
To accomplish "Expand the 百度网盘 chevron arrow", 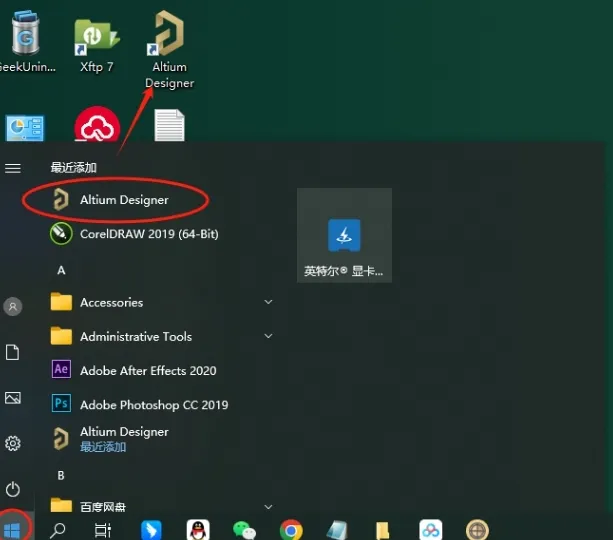I will (268, 507).
